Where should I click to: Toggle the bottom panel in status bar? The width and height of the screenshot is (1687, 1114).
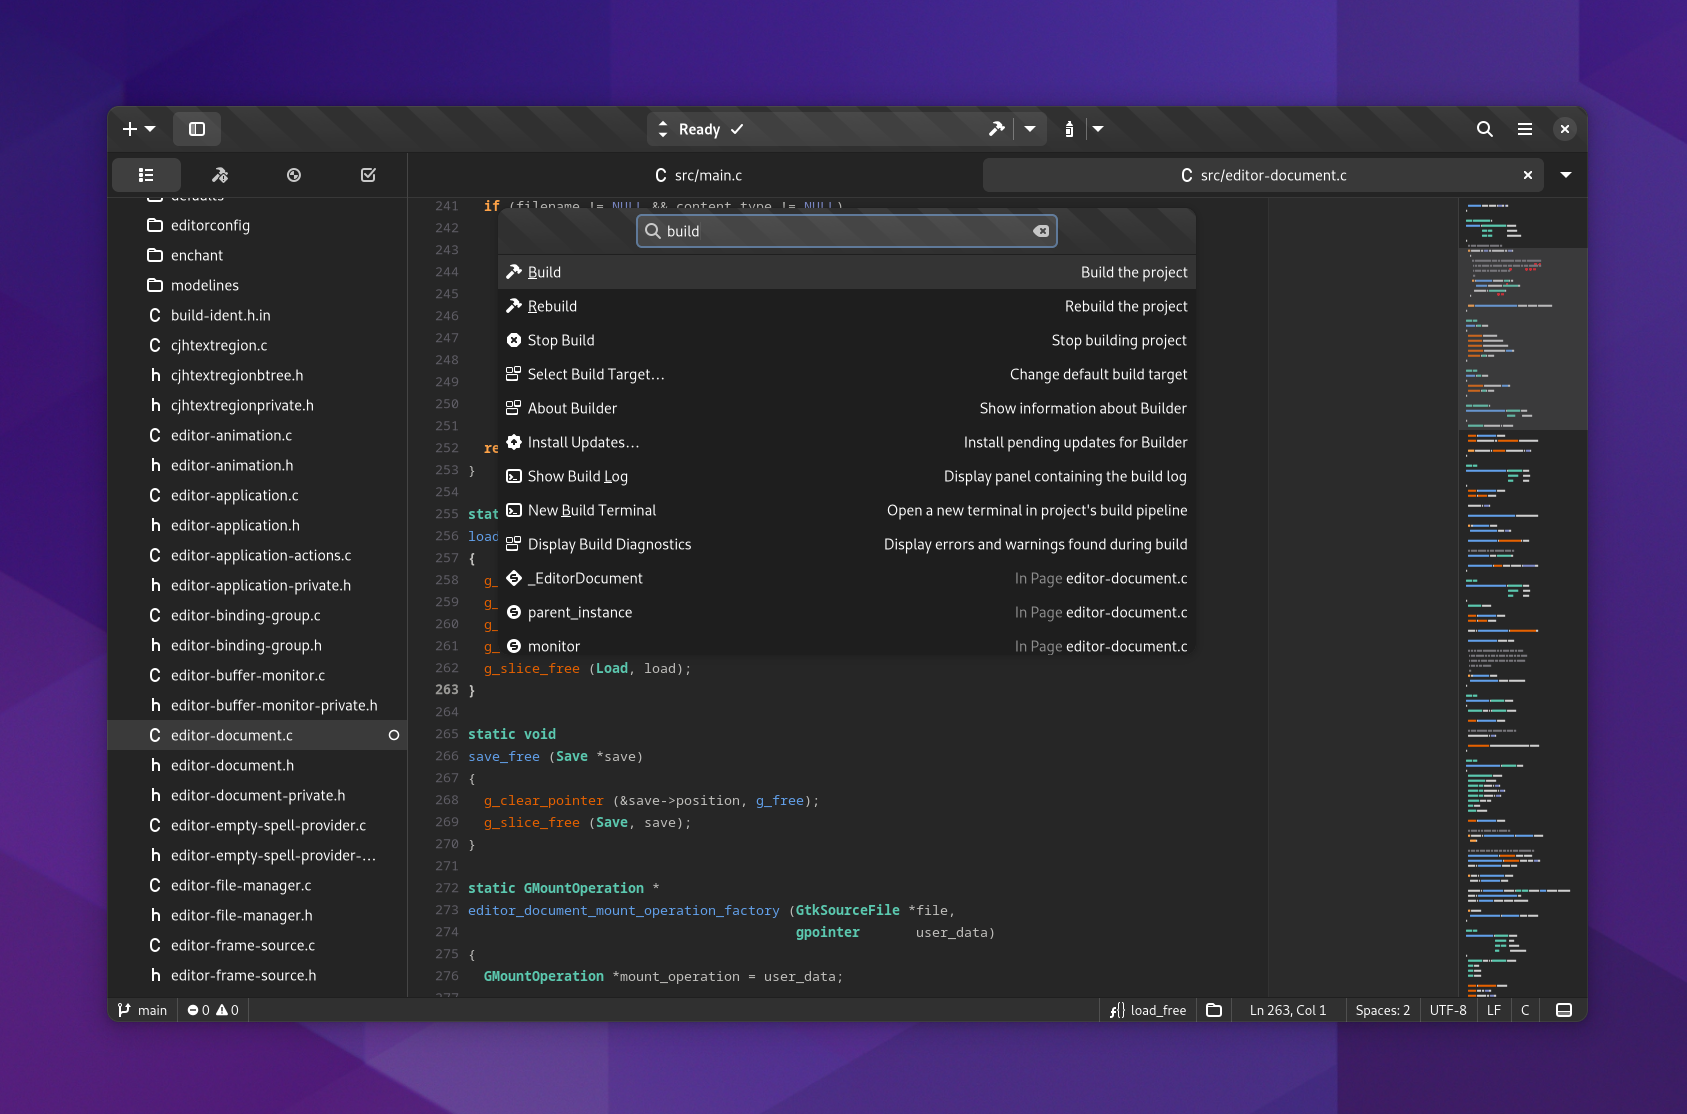click(1564, 1010)
